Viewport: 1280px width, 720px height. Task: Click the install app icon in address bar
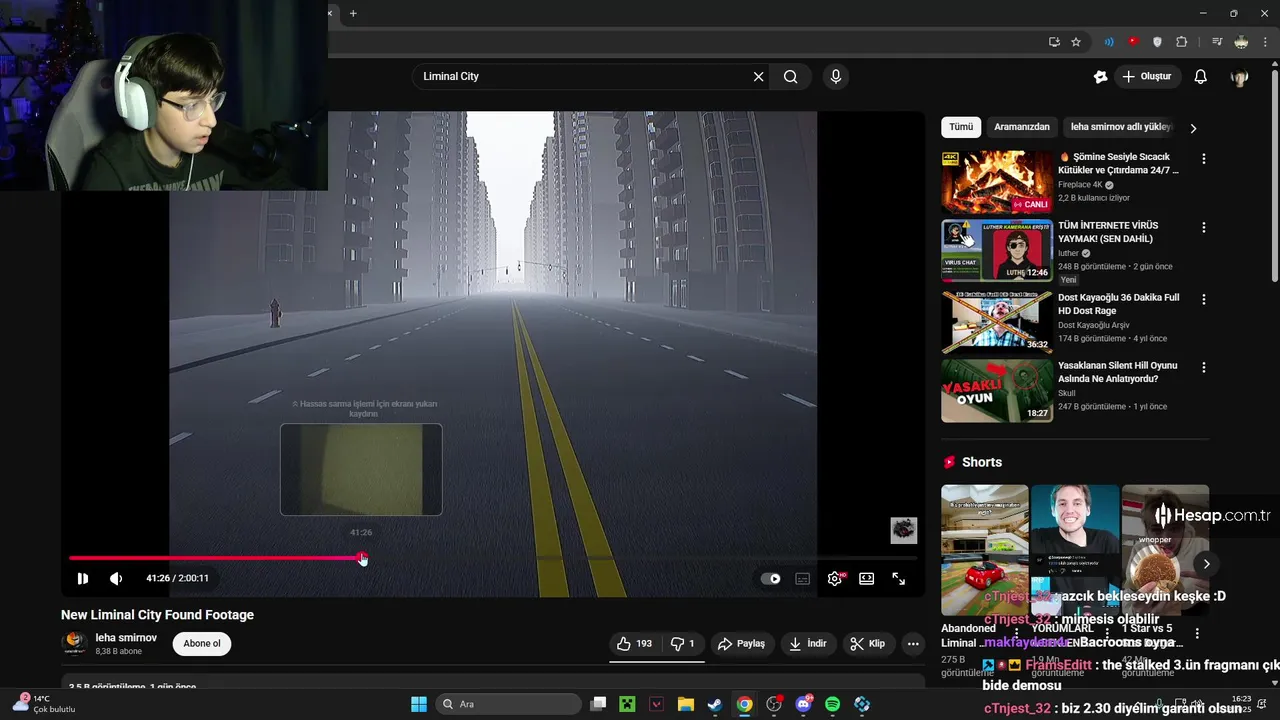tap(1054, 42)
